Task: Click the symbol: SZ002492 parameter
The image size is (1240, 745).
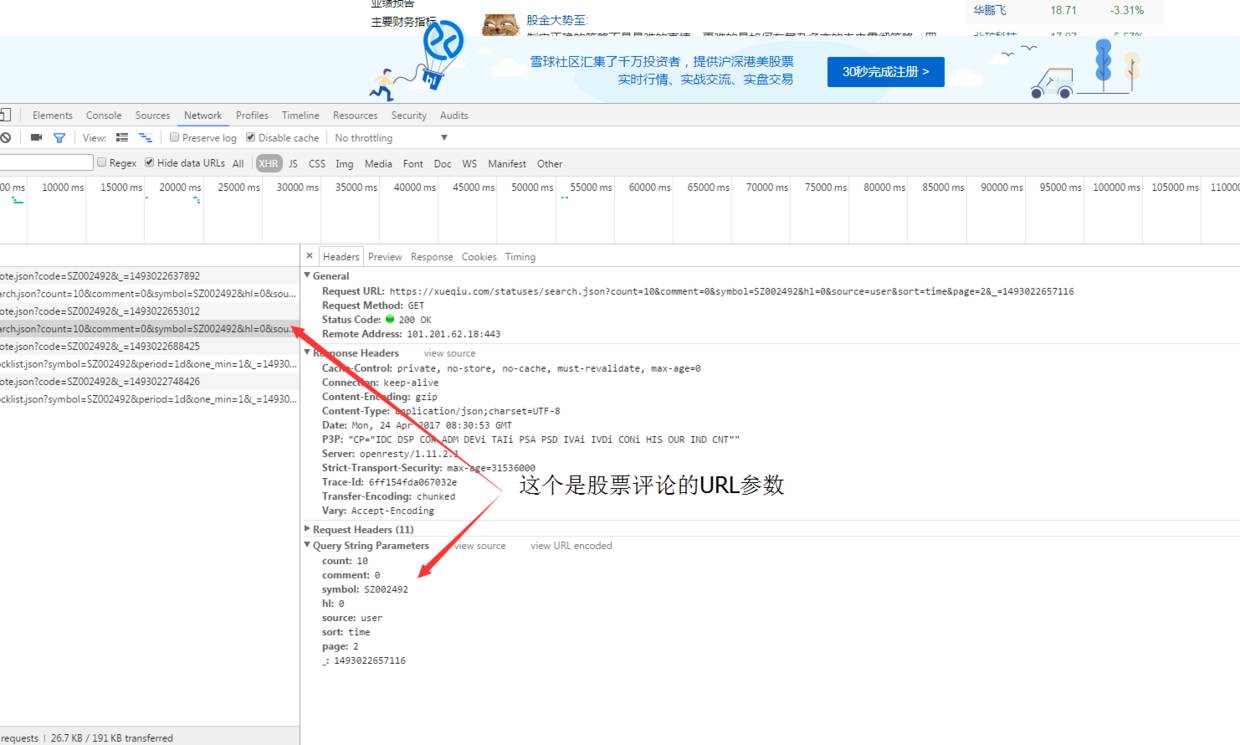Action: [365, 589]
